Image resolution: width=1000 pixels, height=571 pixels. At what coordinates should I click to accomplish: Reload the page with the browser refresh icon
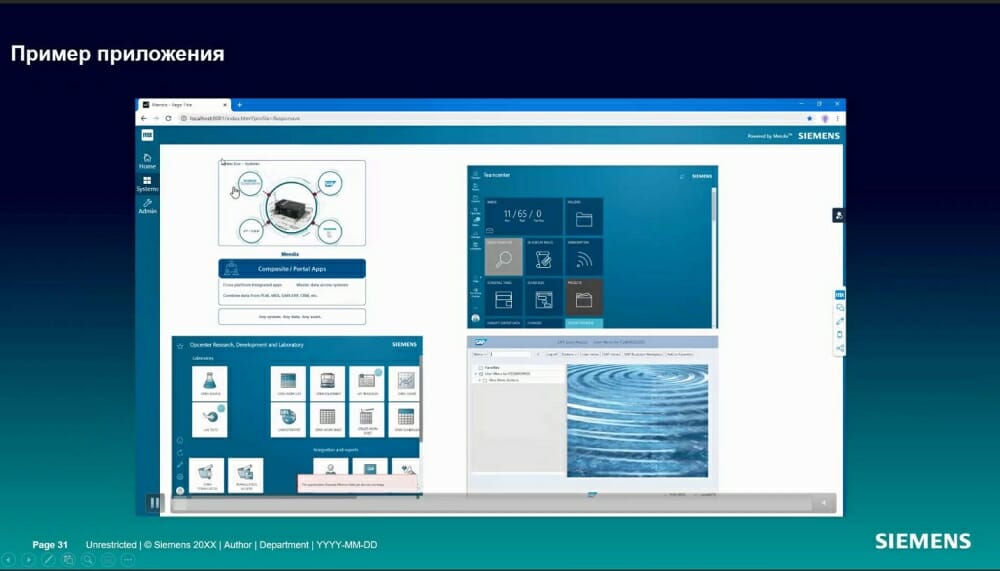click(168, 118)
